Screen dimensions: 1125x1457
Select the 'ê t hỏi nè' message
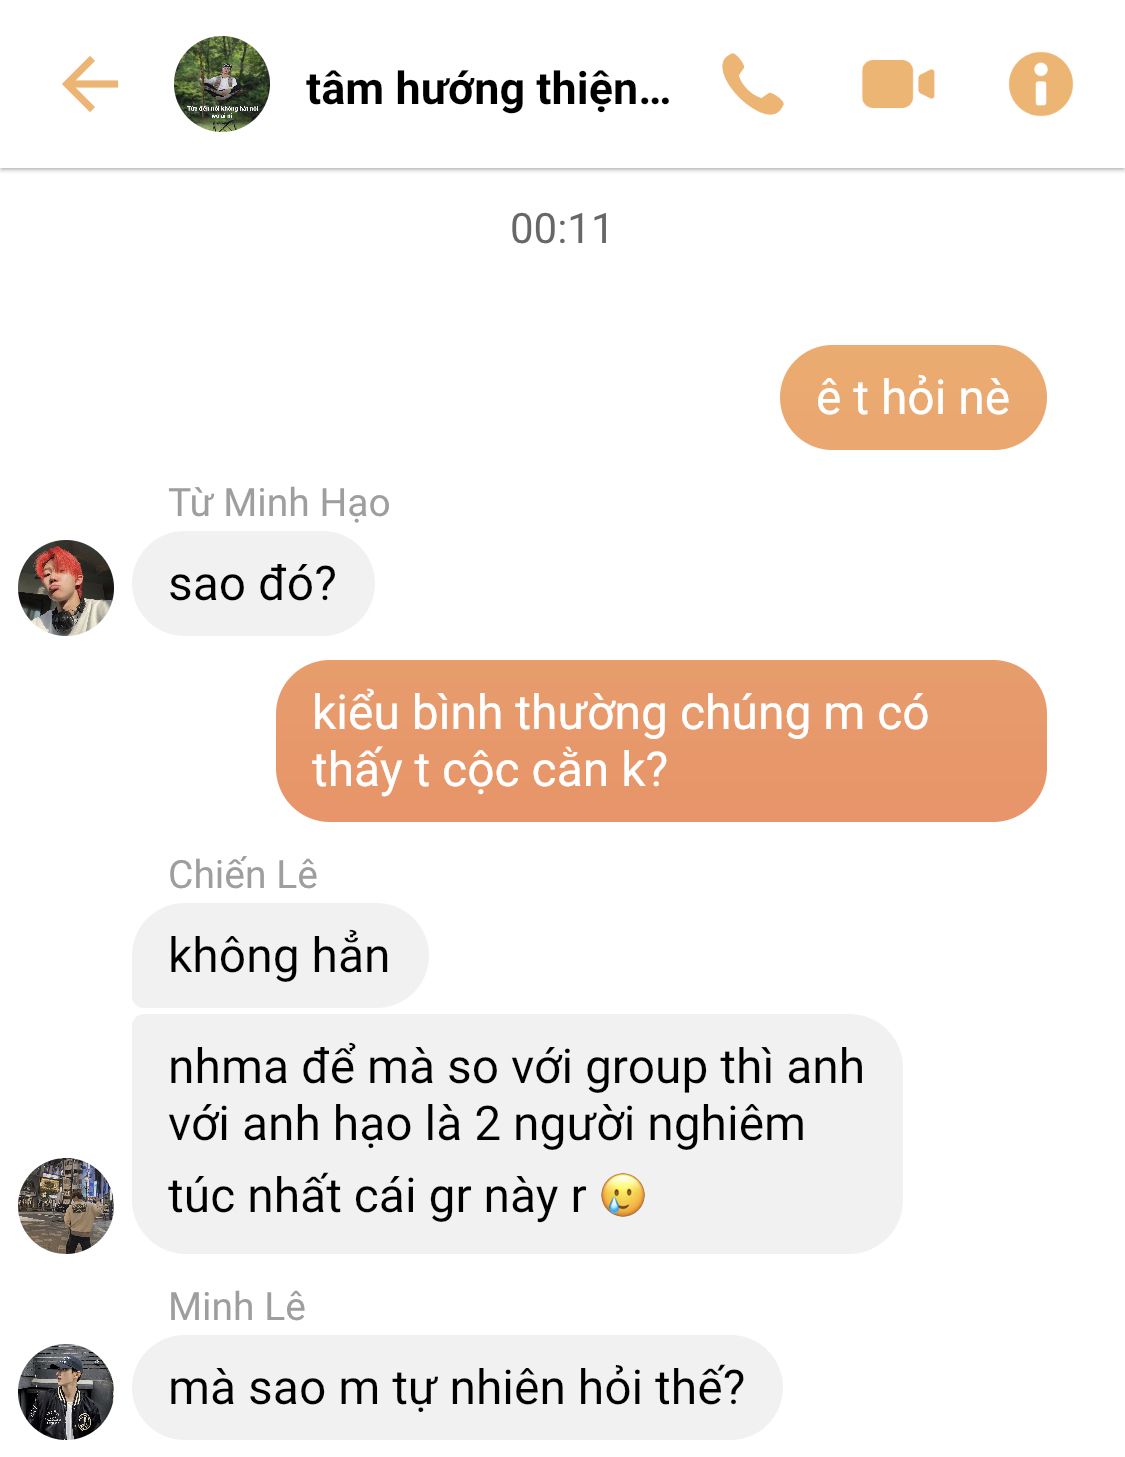pyautogui.click(x=913, y=397)
